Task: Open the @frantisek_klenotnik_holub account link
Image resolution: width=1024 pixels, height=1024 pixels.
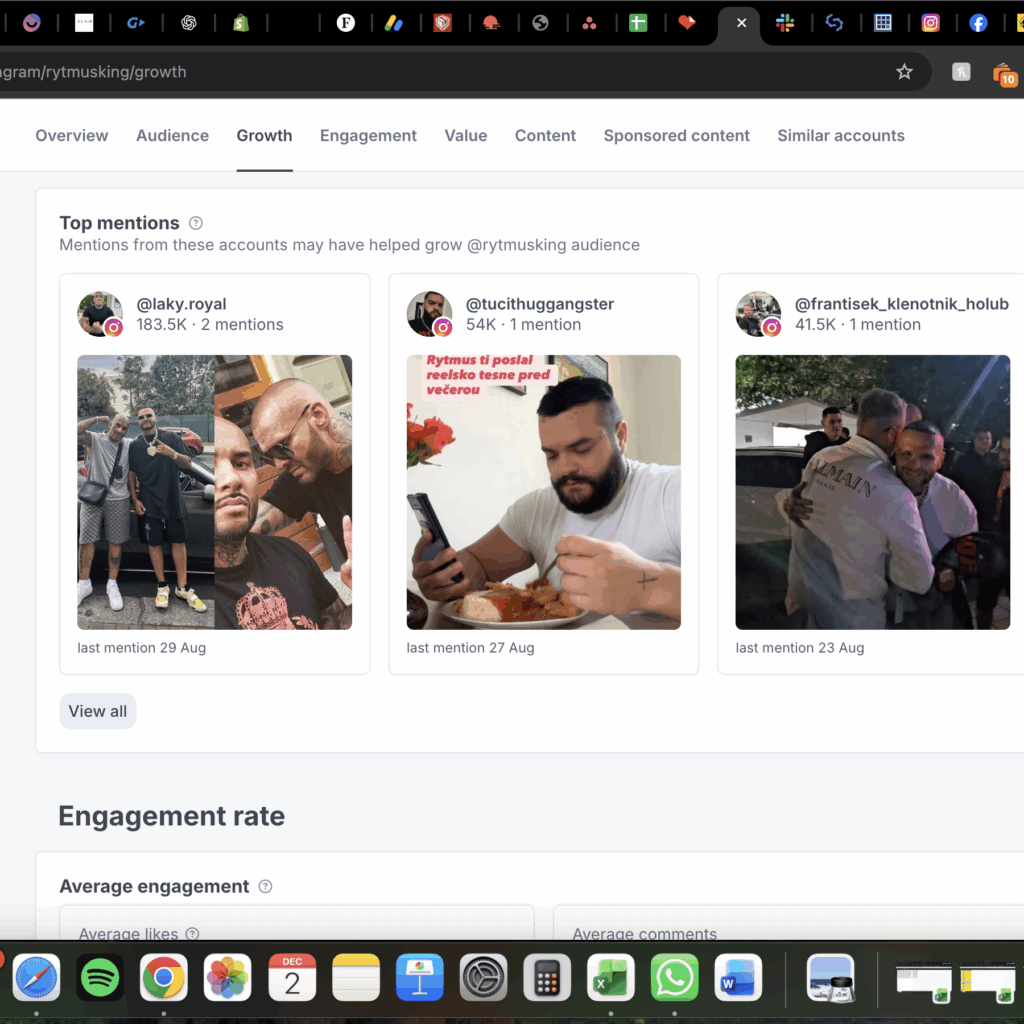Action: pos(901,304)
